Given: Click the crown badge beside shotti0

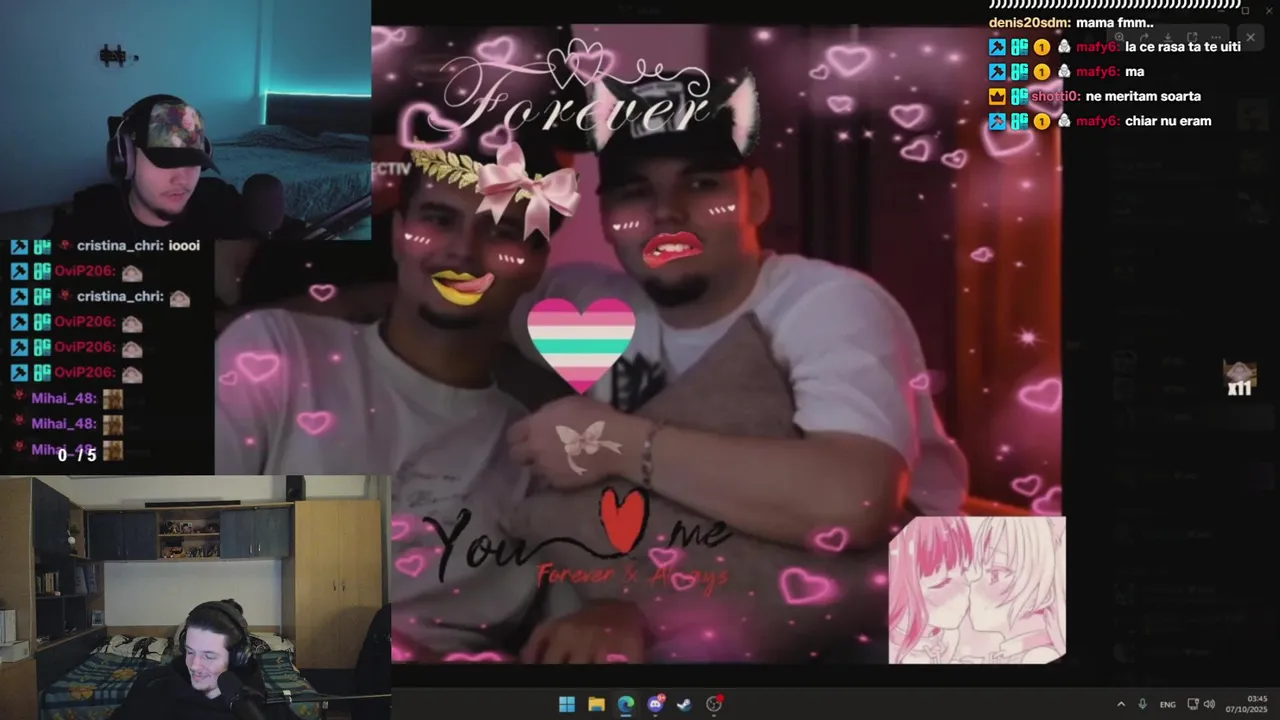Looking at the screenshot, I should pyautogui.click(x=997, y=97).
